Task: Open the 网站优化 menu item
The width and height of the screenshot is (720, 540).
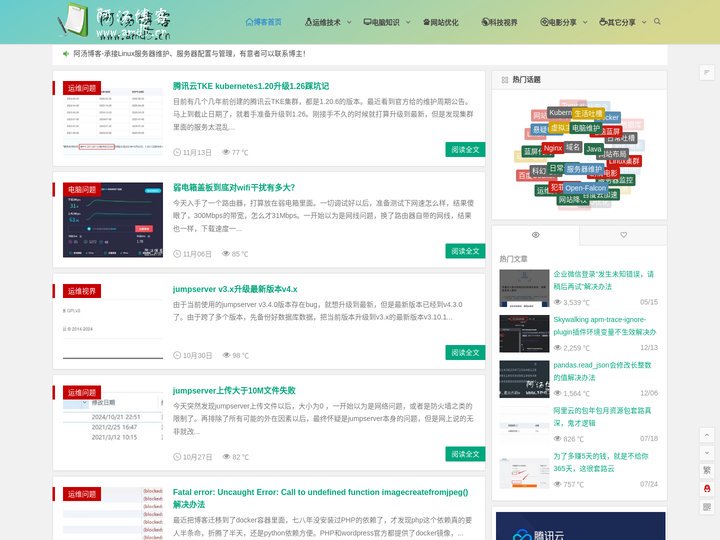Action: 441,22
